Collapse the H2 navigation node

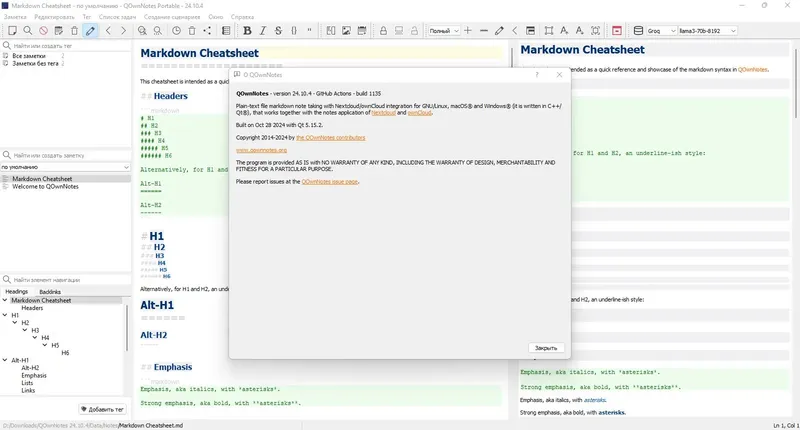[x=15, y=322]
